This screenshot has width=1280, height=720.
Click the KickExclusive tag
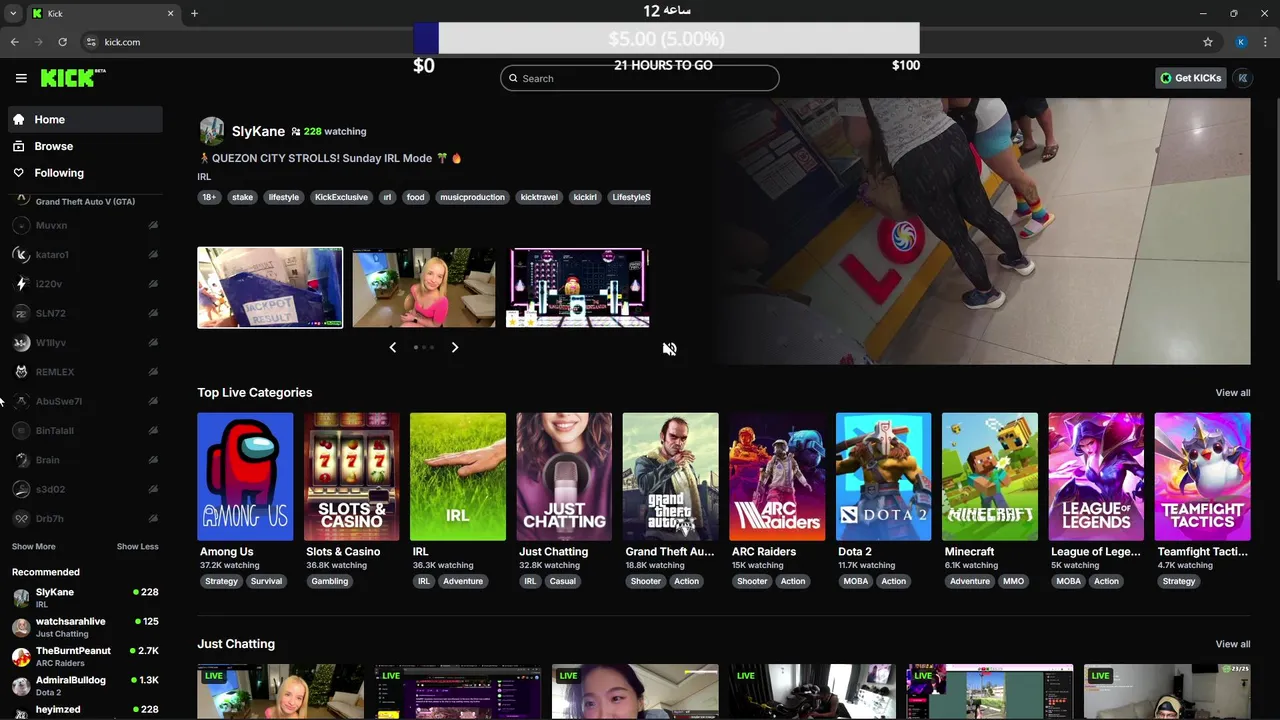point(341,197)
